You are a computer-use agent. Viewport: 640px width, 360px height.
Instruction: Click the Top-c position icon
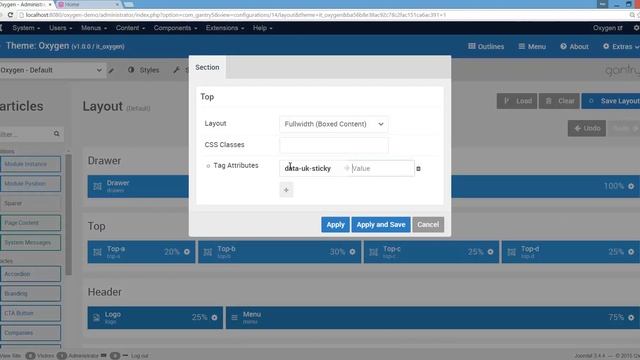coord(373,252)
